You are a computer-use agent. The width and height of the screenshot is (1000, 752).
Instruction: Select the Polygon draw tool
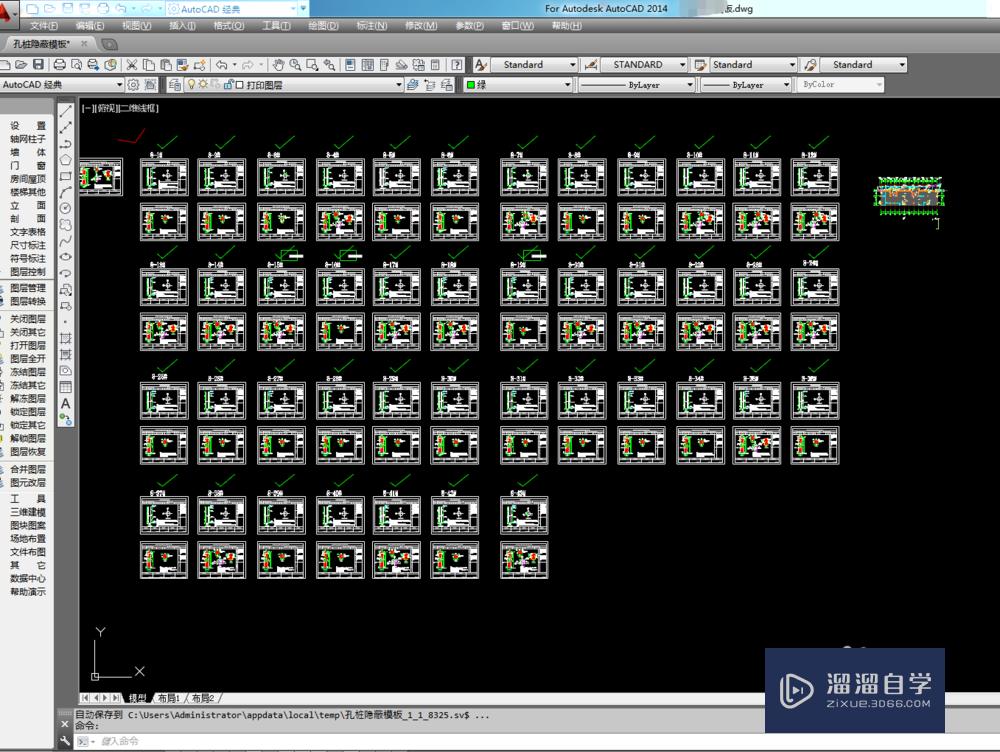click(x=65, y=160)
